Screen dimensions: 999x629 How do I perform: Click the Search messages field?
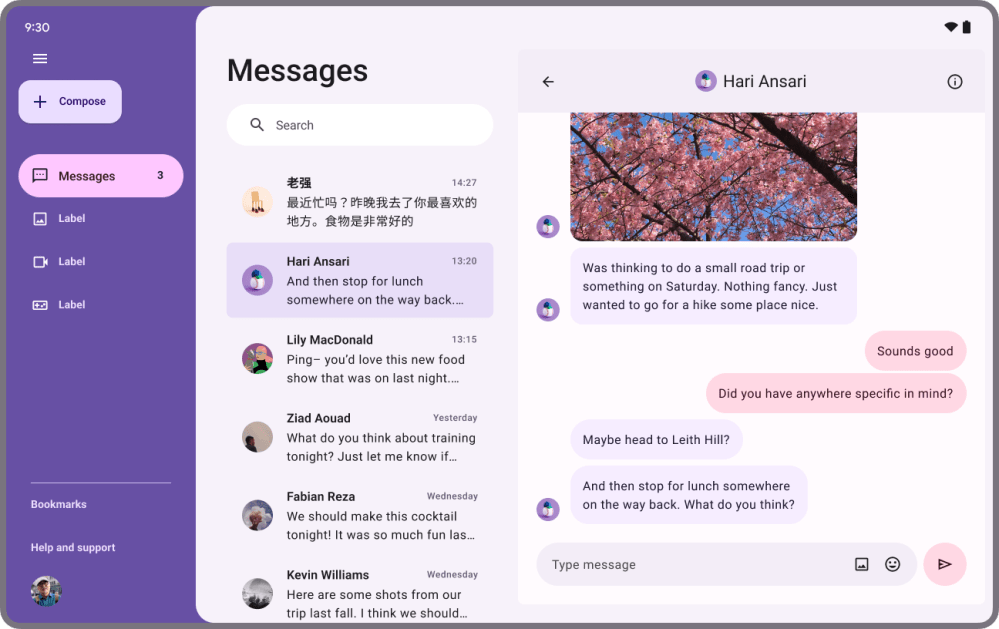[375, 125]
